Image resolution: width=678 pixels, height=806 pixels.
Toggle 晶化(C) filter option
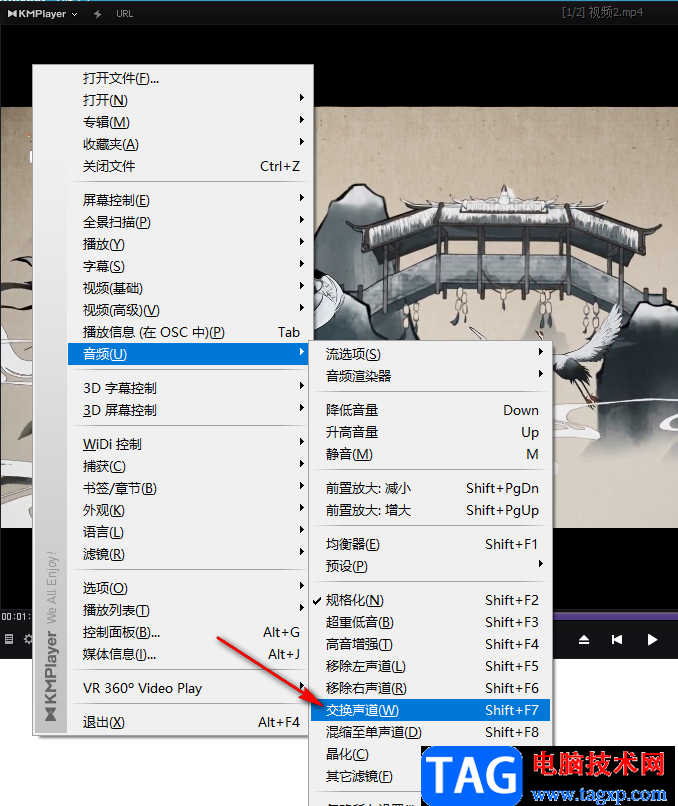367,755
